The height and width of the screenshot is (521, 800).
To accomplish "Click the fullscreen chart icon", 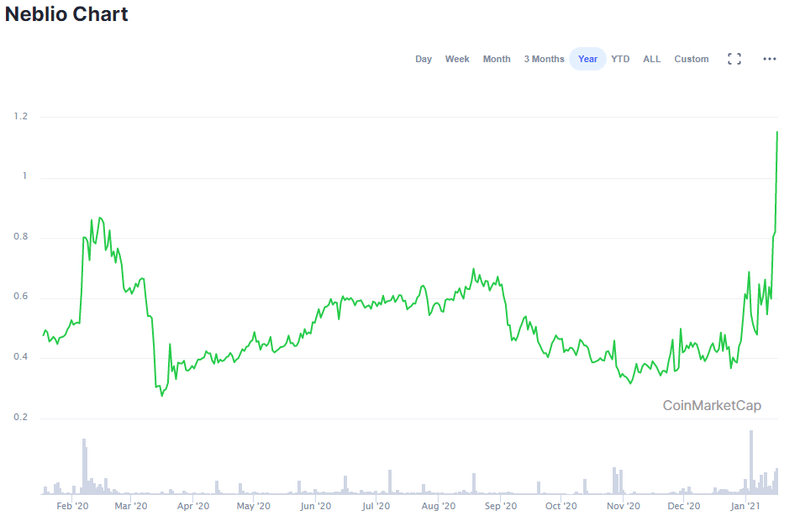I will pyautogui.click(x=734, y=59).
